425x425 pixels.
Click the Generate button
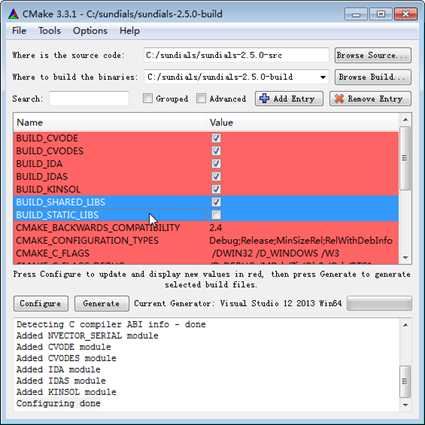click(102, 304)
